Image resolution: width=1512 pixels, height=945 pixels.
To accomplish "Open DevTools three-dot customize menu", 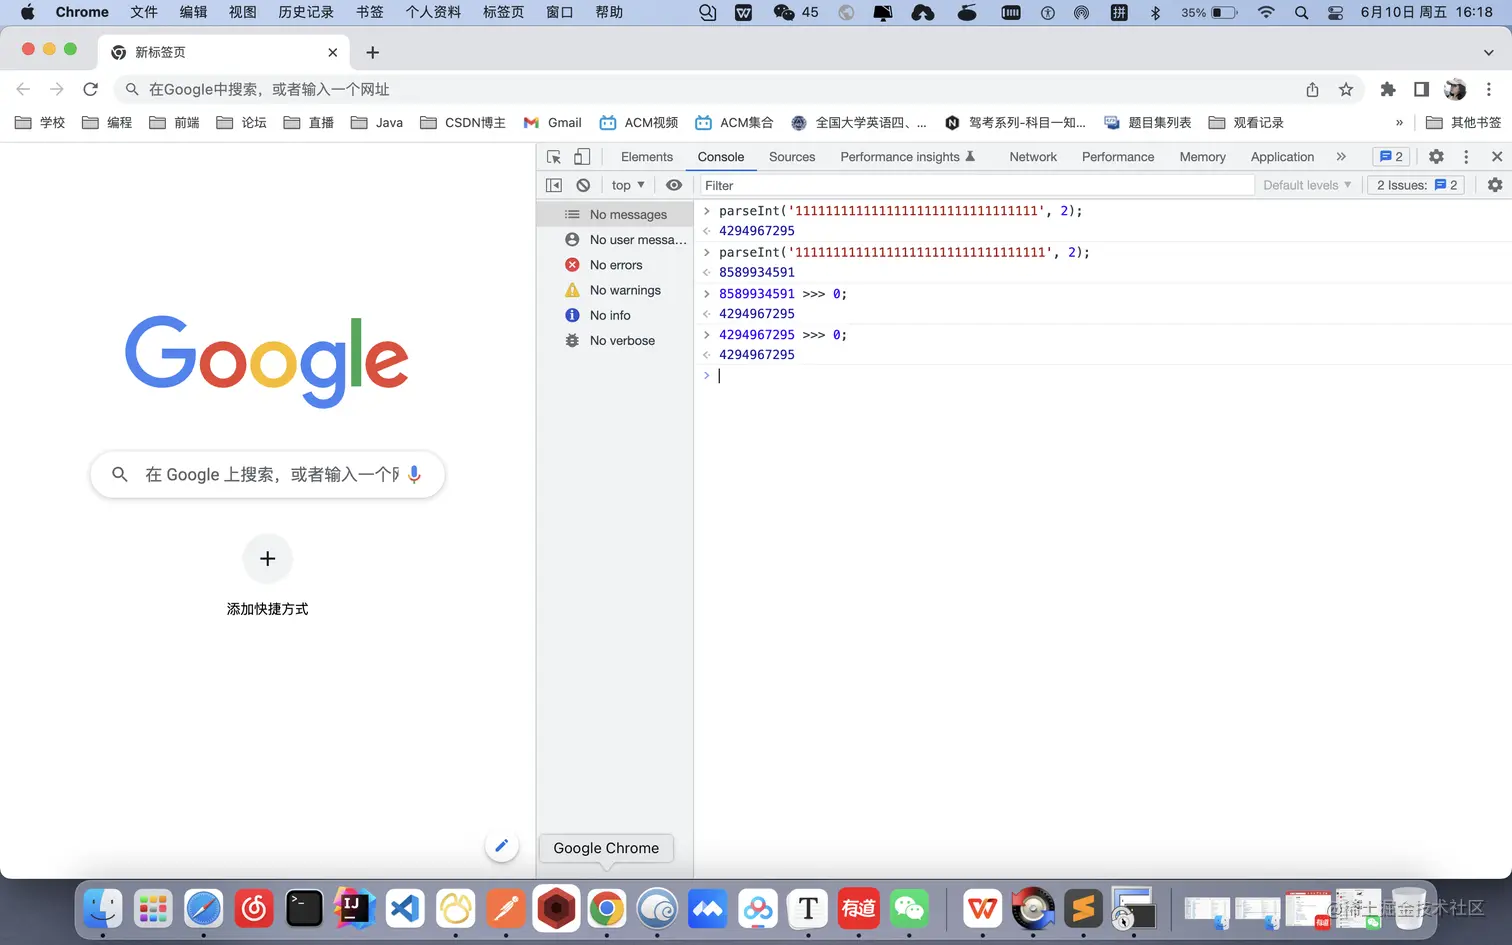I will (1466, 157).
